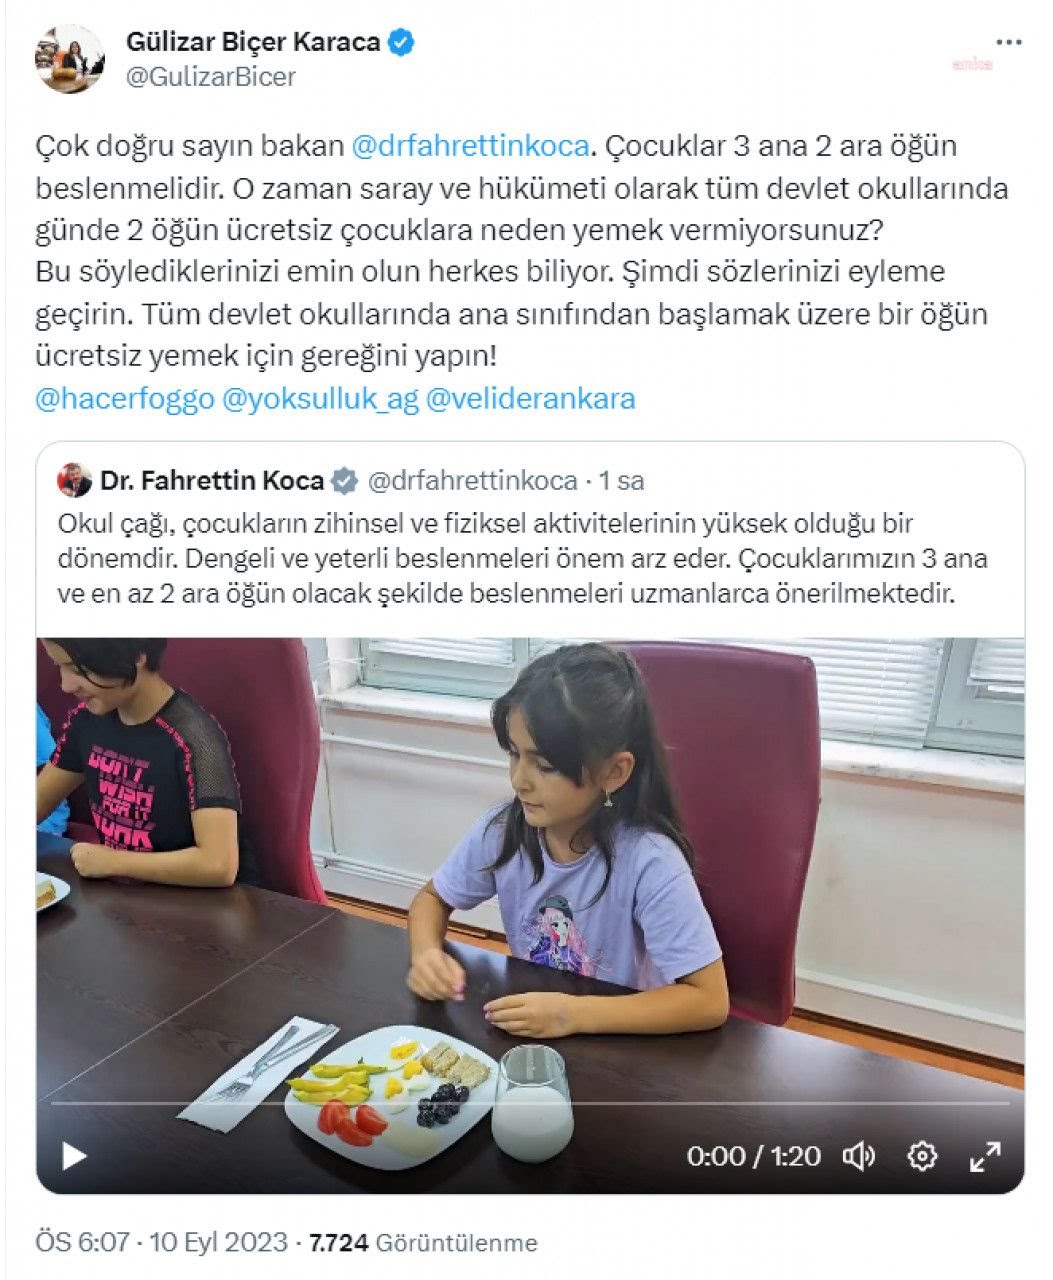Screen dimensions: 1053x1280
Task: Mute the video volume icon
Action: click(x=858, y=1156)
